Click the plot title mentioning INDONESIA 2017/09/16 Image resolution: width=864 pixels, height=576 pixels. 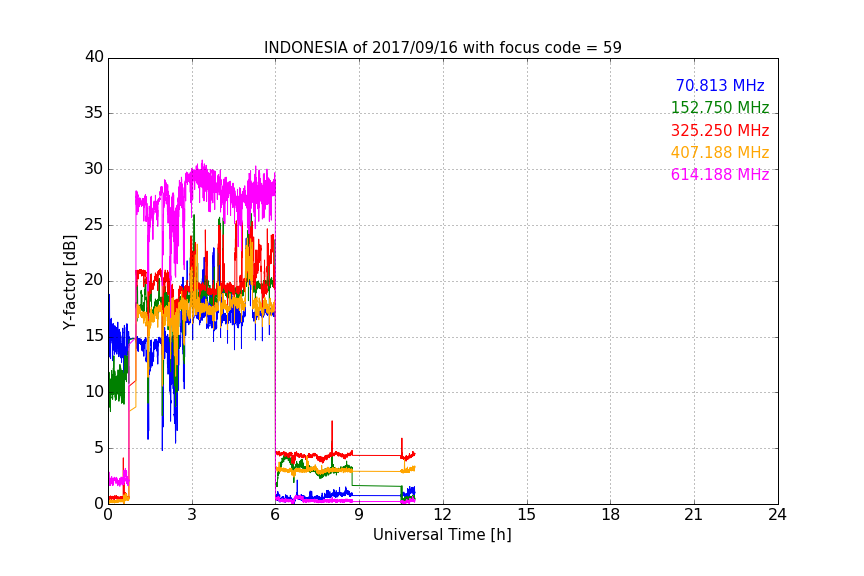(442, 48)
